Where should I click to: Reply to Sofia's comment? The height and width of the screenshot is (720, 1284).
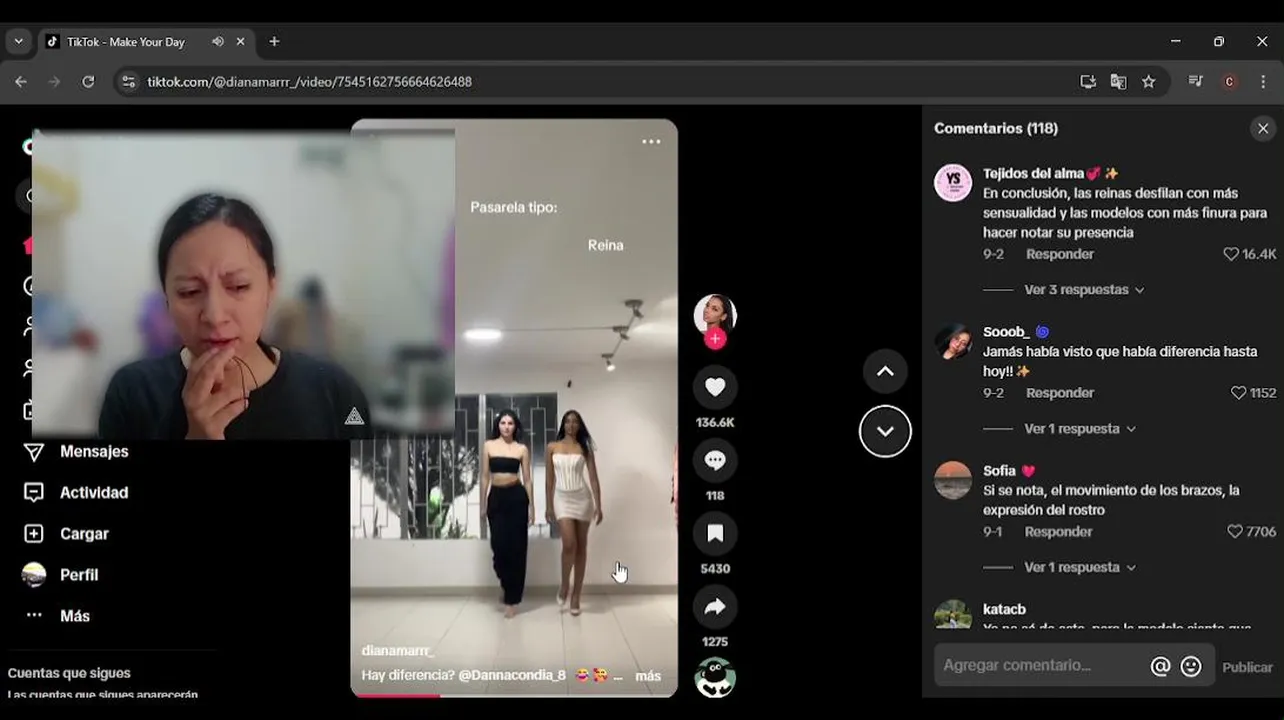point(1058,532)
